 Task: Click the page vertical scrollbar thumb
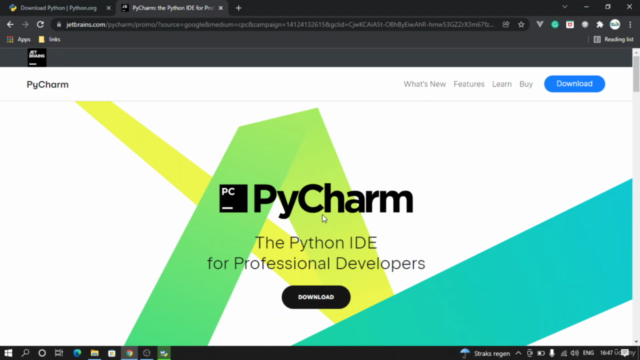click(636, 73)
